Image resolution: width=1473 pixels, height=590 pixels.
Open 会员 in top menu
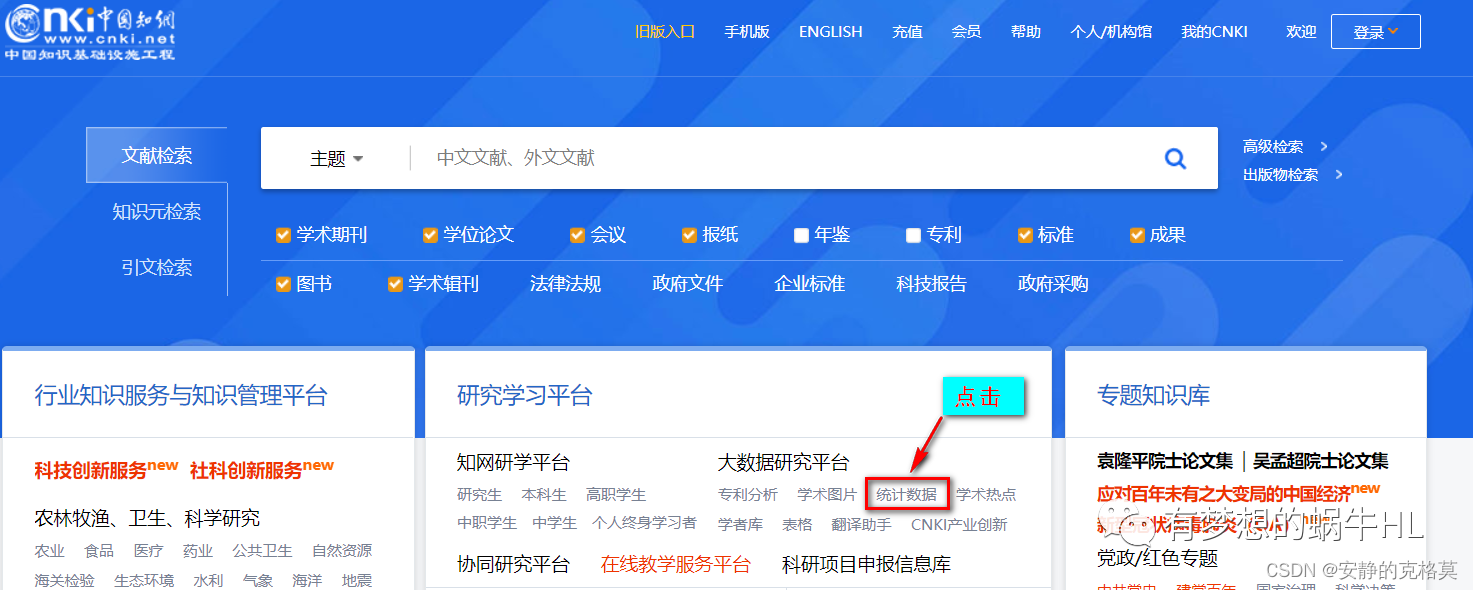966,32
